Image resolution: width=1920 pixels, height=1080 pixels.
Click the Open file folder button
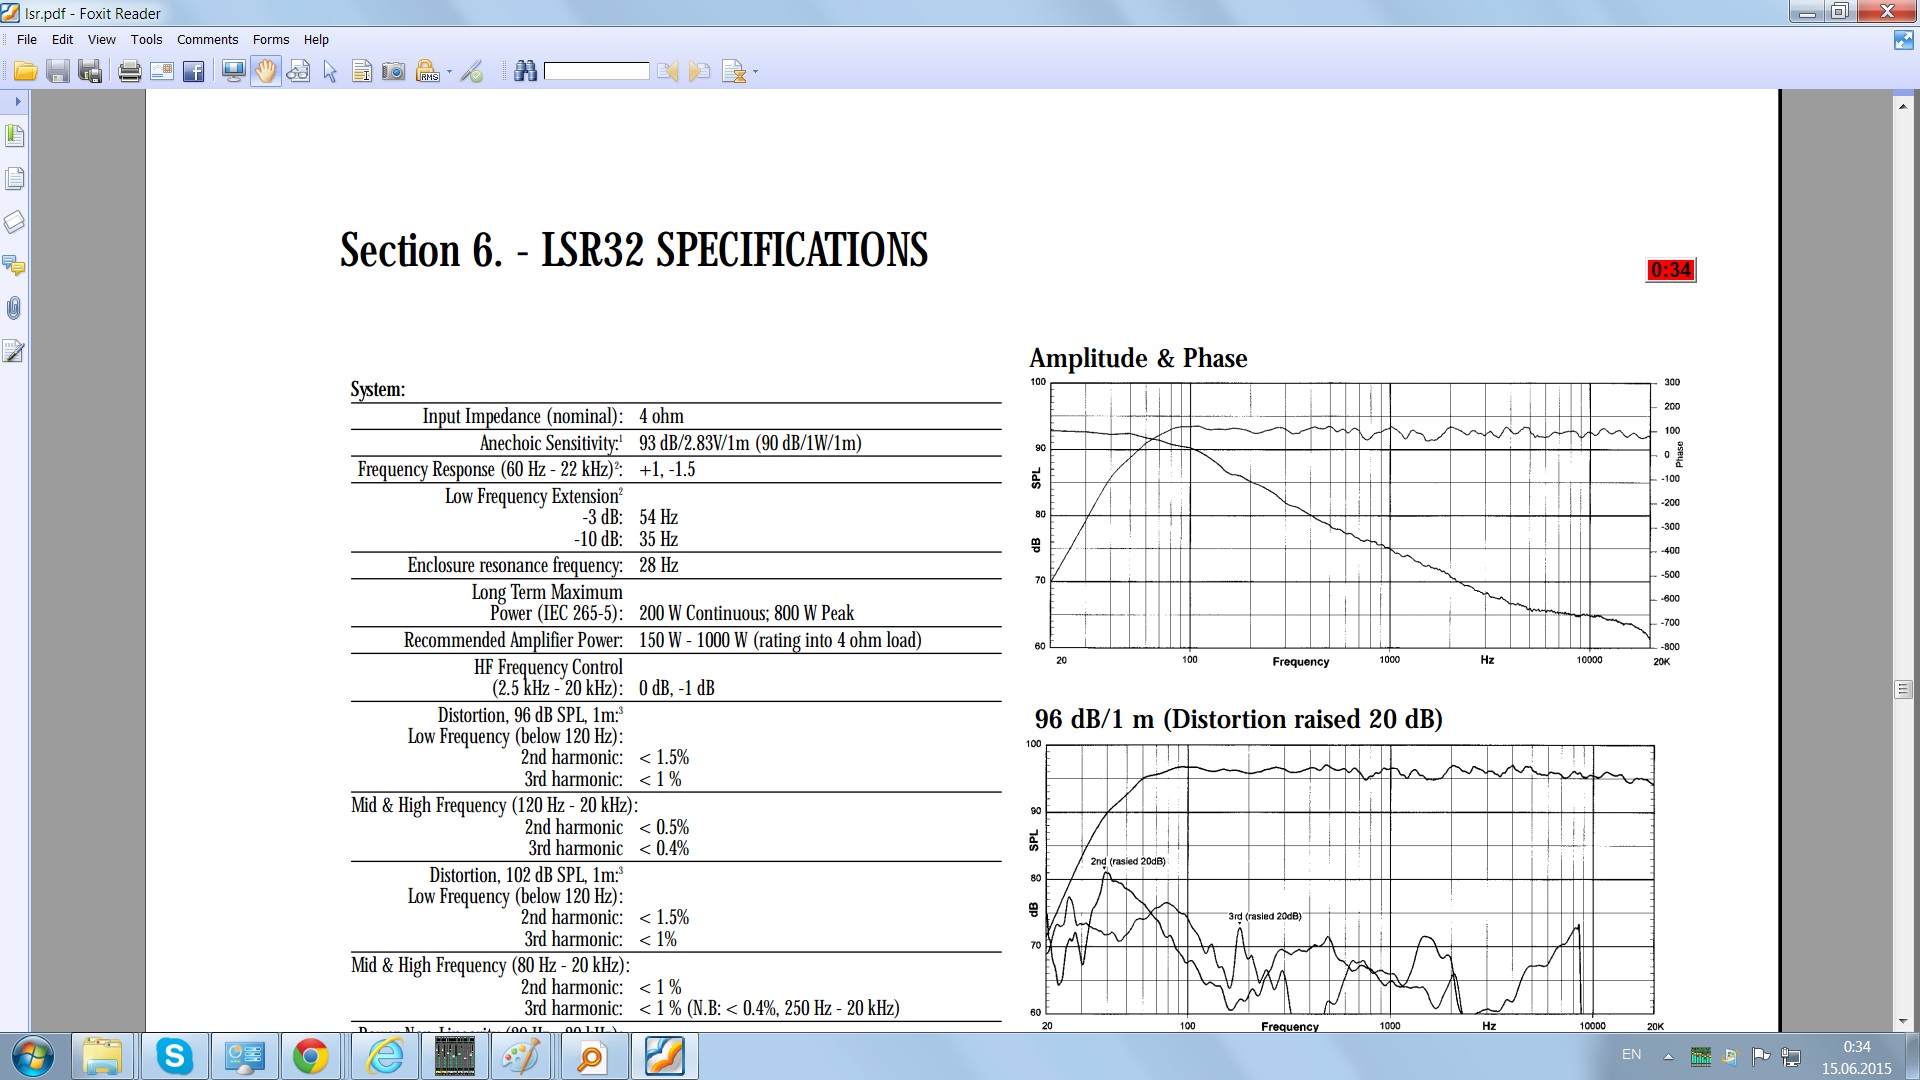tap(26, 71)
